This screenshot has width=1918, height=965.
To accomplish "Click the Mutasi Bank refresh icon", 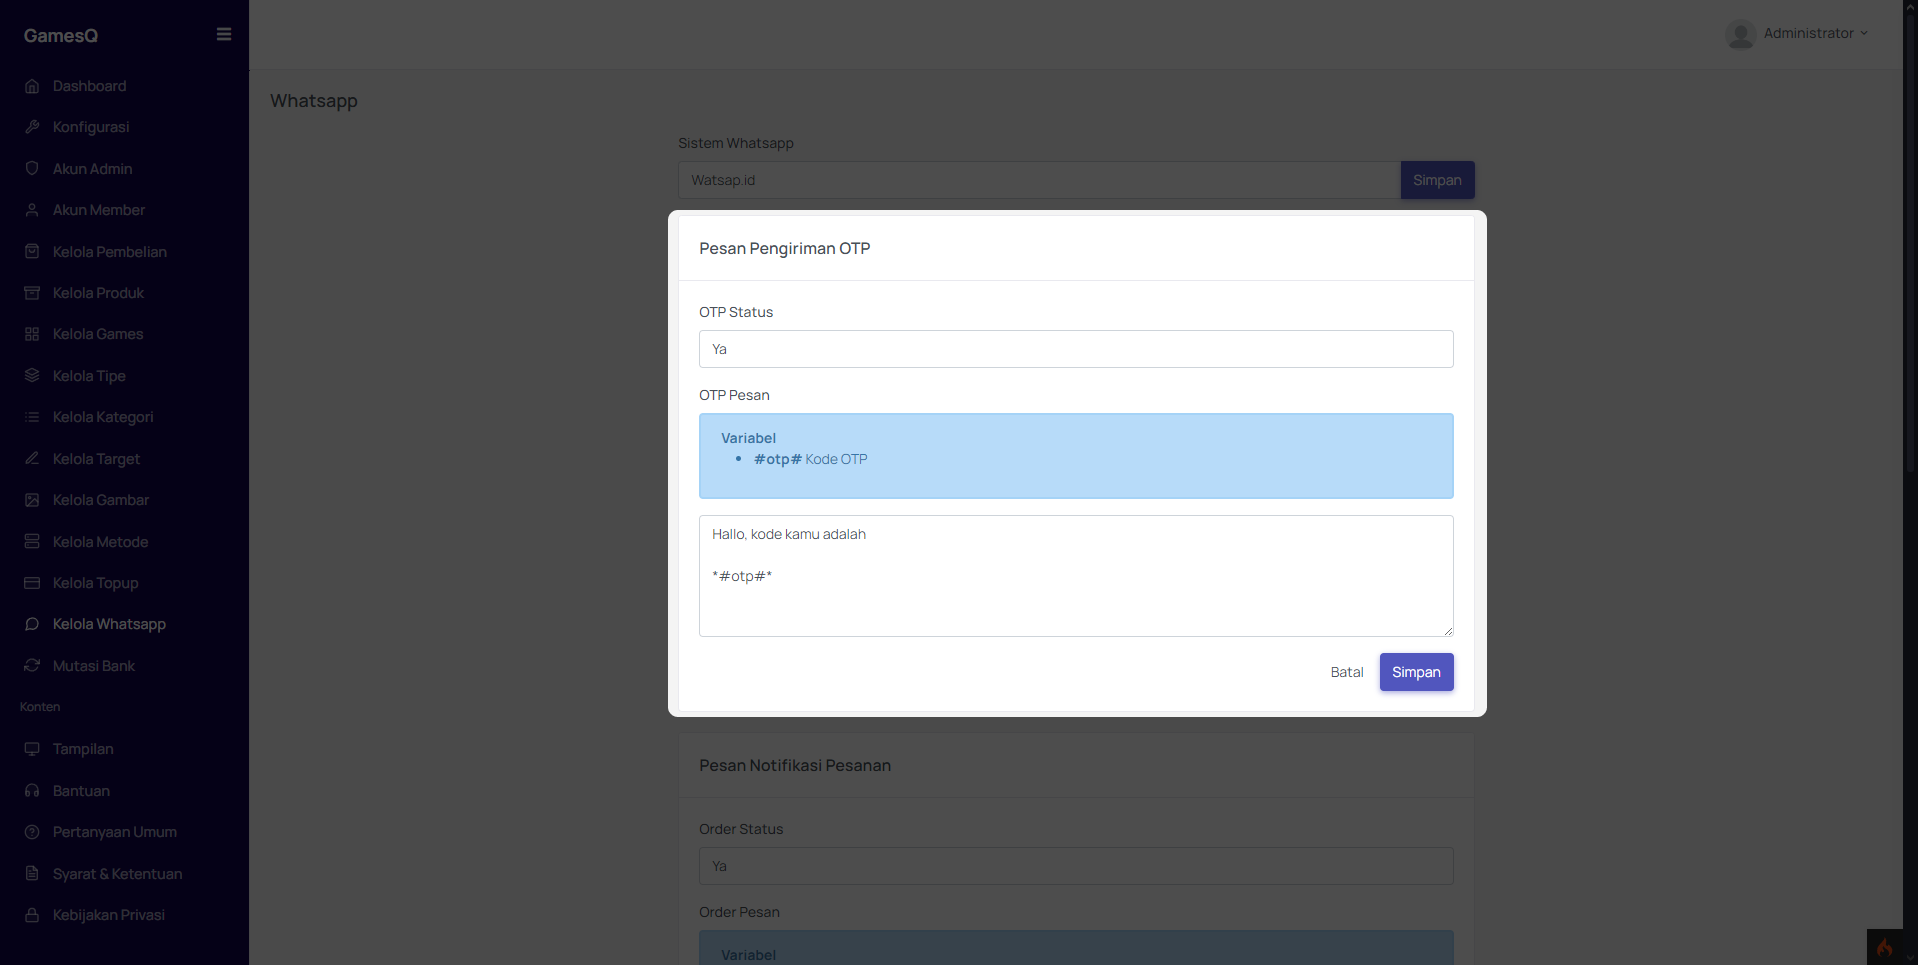I will tap(32, 666).
